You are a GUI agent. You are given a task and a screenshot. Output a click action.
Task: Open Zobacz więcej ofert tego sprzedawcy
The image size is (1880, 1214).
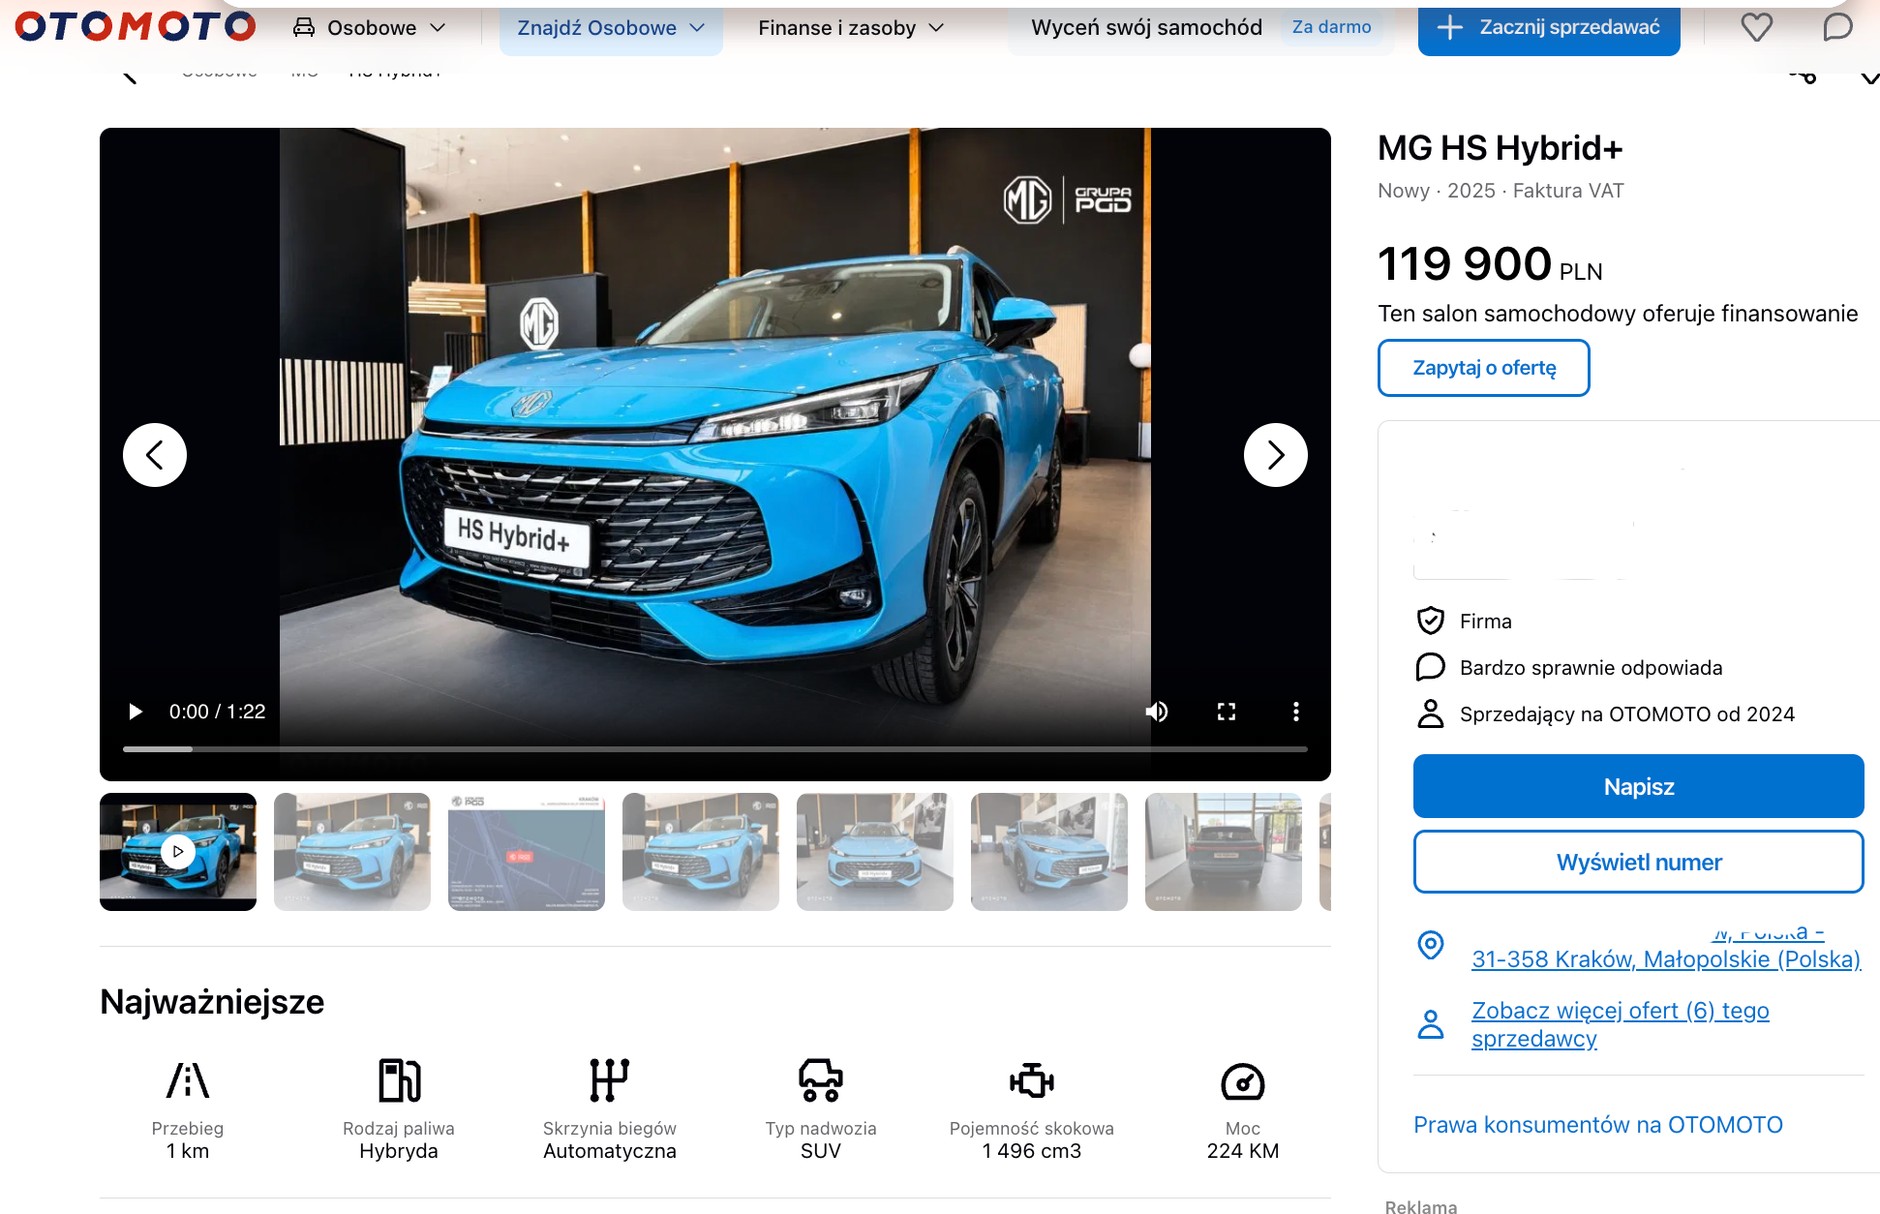[1620, 1024]
